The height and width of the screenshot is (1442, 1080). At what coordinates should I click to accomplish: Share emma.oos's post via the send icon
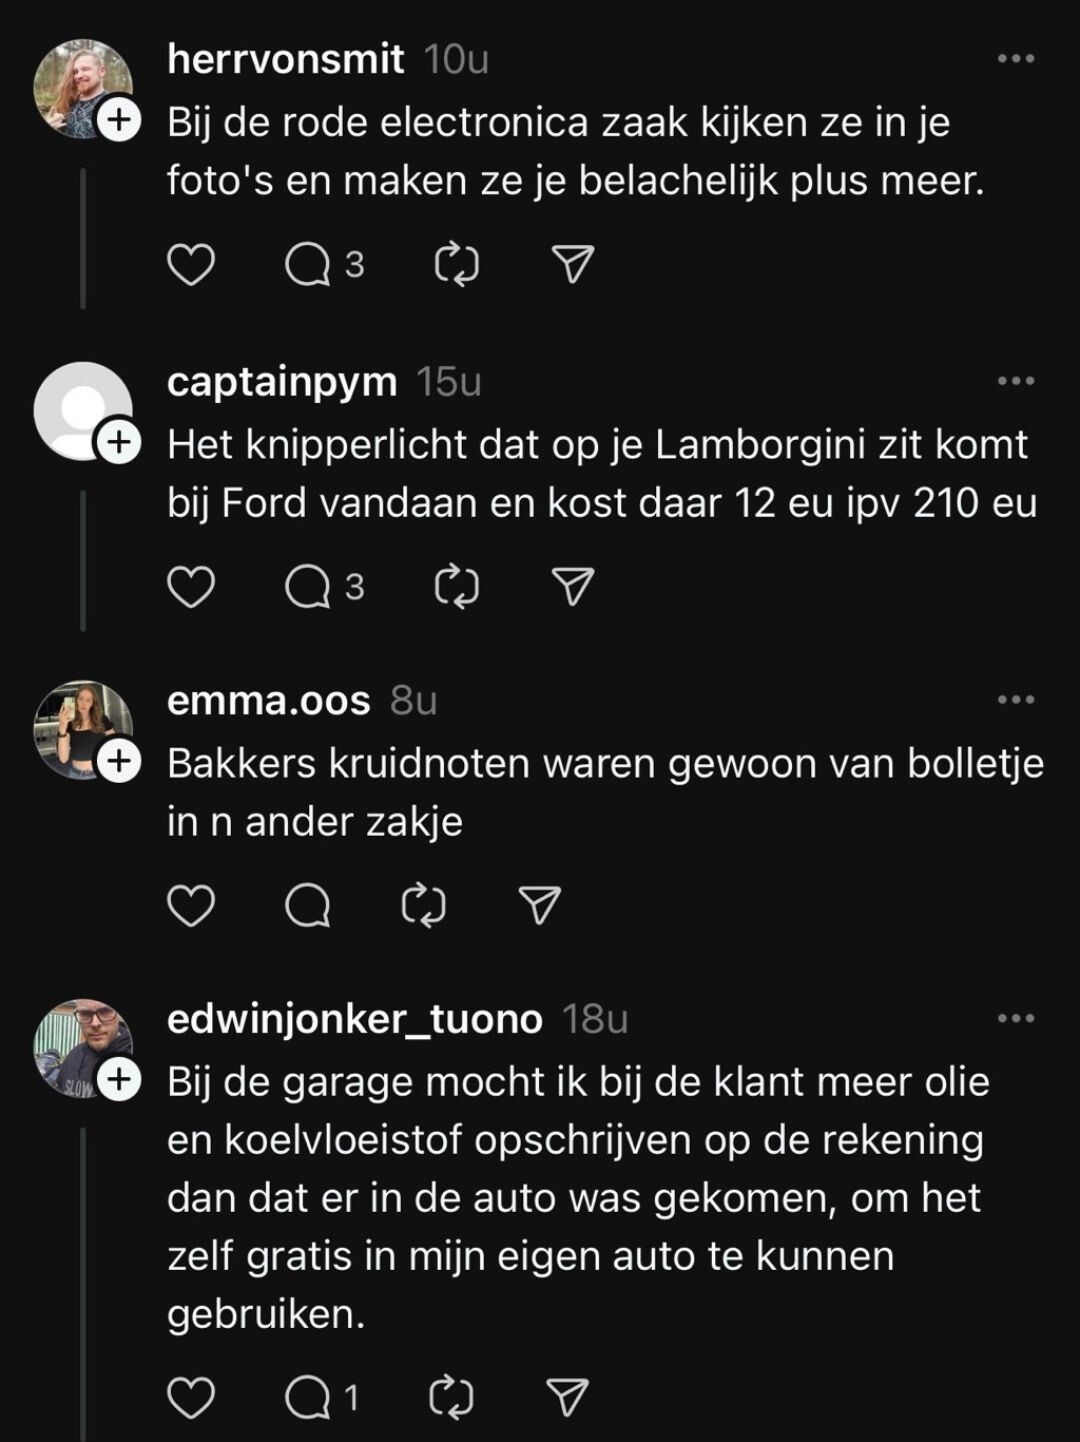tap(540, 906)
